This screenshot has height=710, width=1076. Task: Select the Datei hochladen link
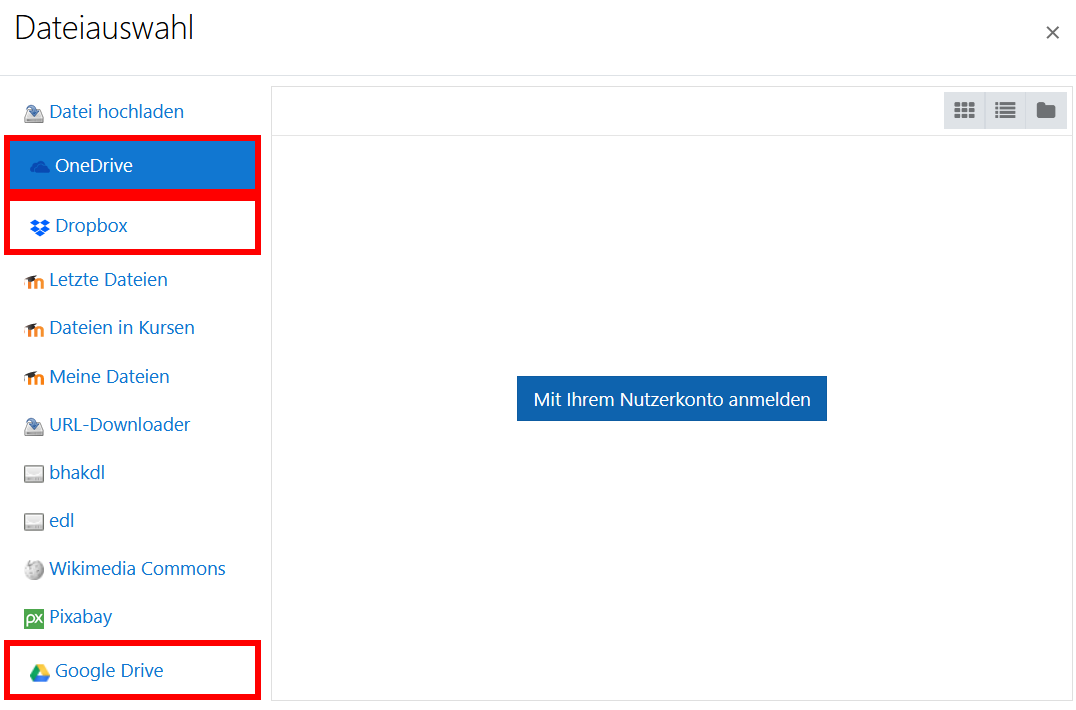point(117,111)
